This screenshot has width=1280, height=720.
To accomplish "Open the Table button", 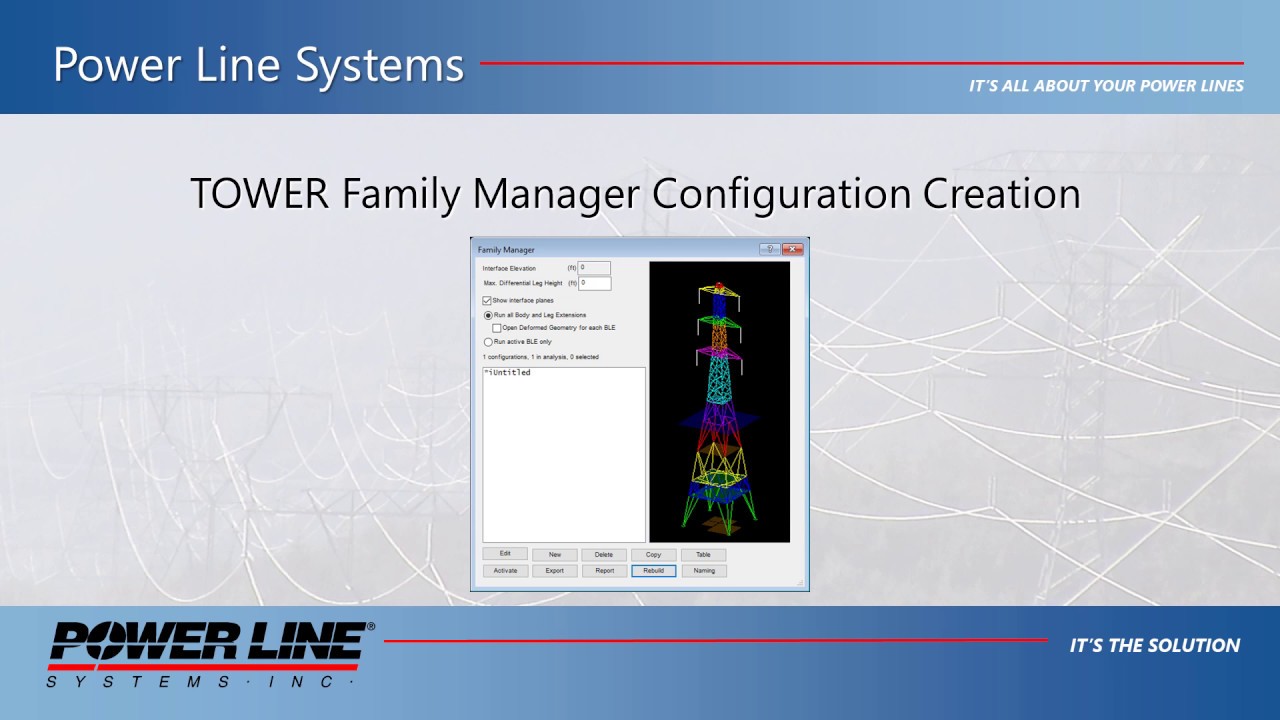I will [704, 554].
